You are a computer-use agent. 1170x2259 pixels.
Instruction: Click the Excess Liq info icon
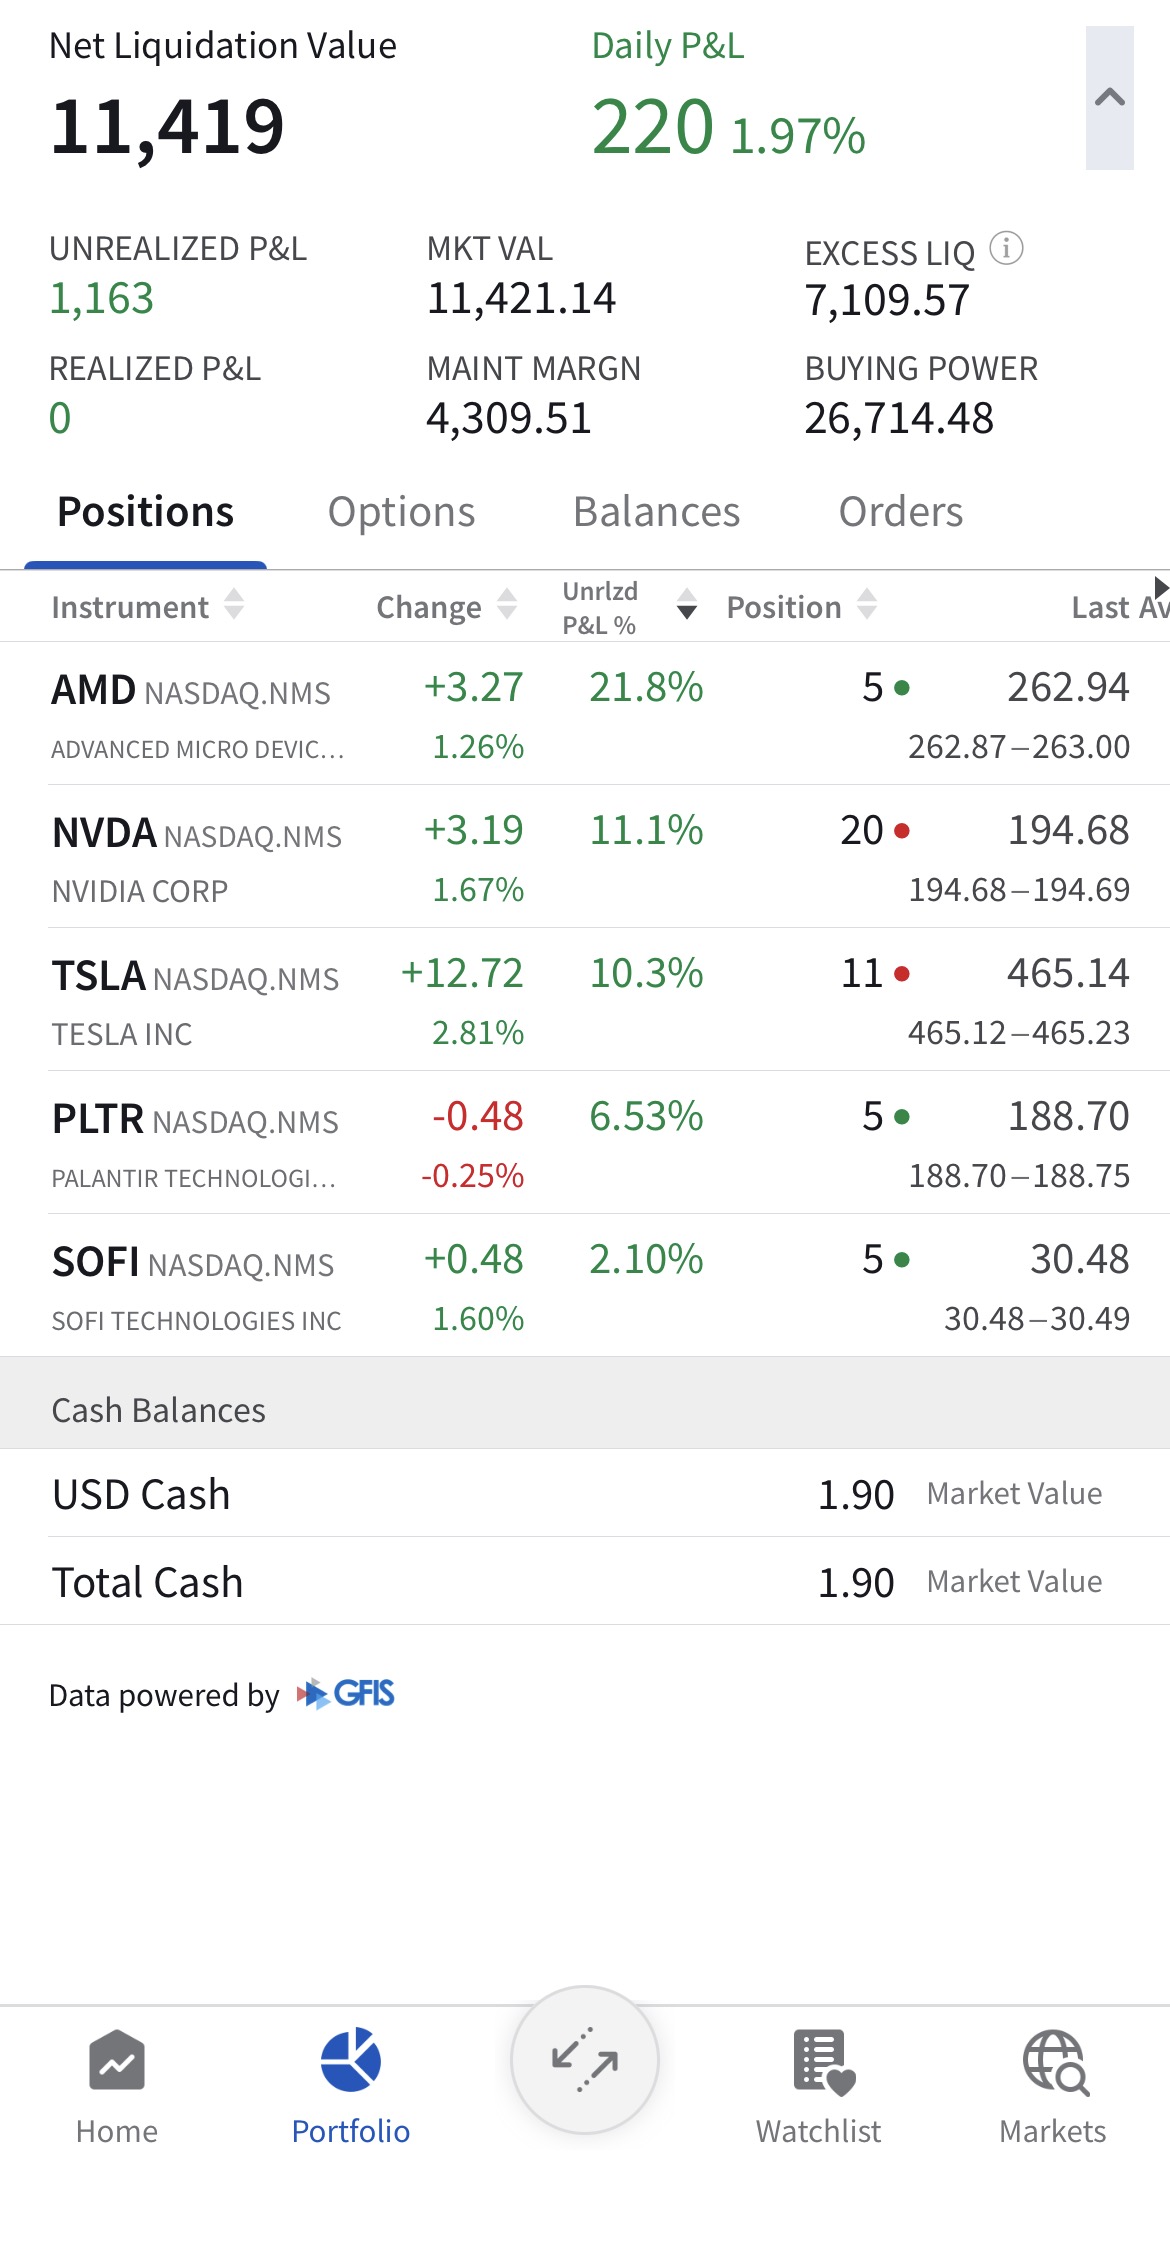[x=1006, y=248]
